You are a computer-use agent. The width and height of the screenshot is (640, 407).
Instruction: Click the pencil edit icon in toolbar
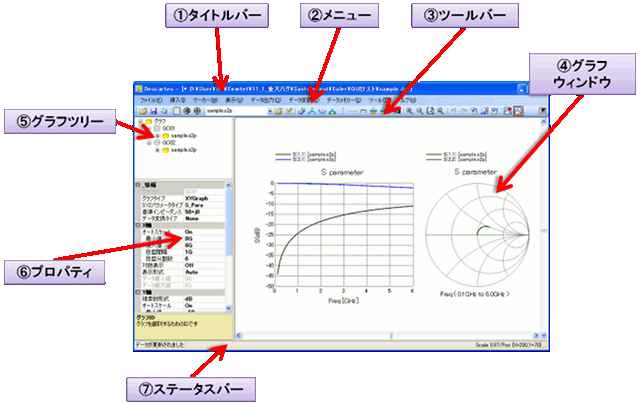(x=284, y=112)
